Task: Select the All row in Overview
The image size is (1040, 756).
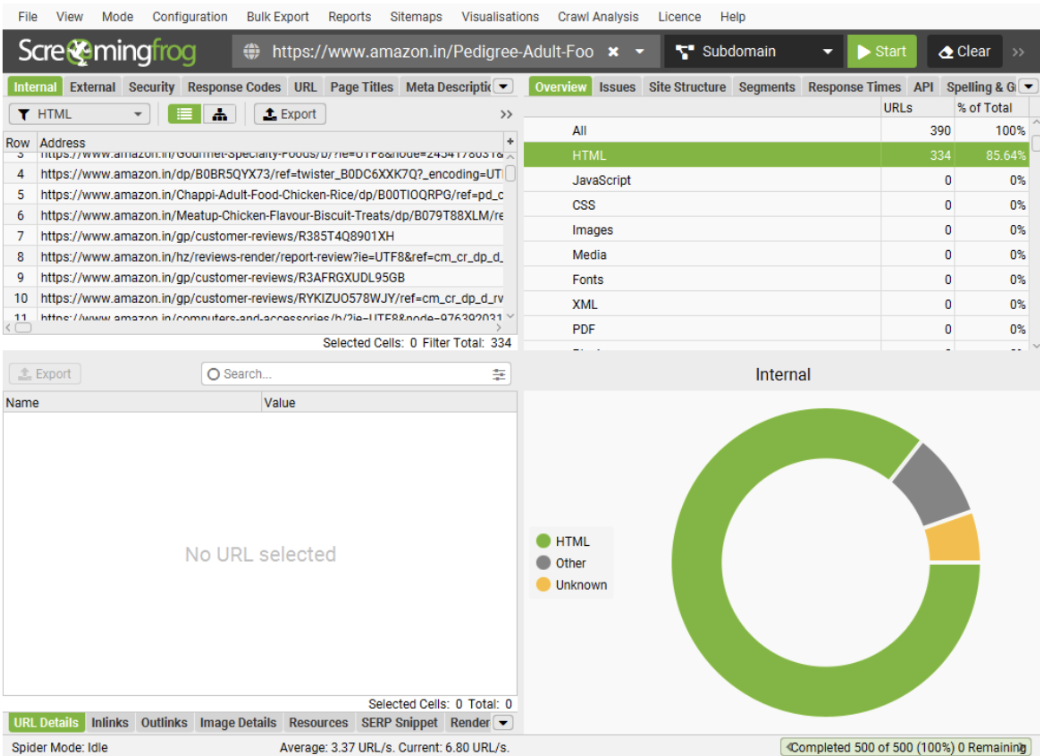Action: point(776,131)
